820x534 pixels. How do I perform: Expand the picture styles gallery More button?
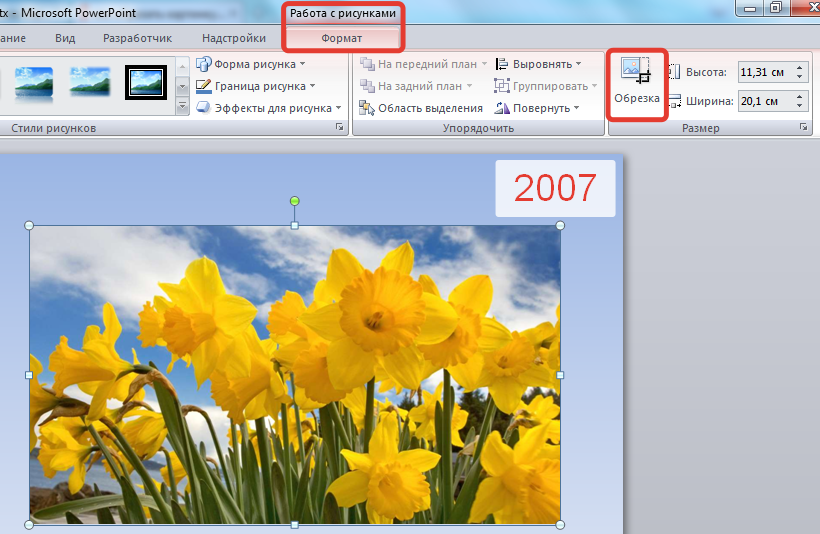pos(182,107)
